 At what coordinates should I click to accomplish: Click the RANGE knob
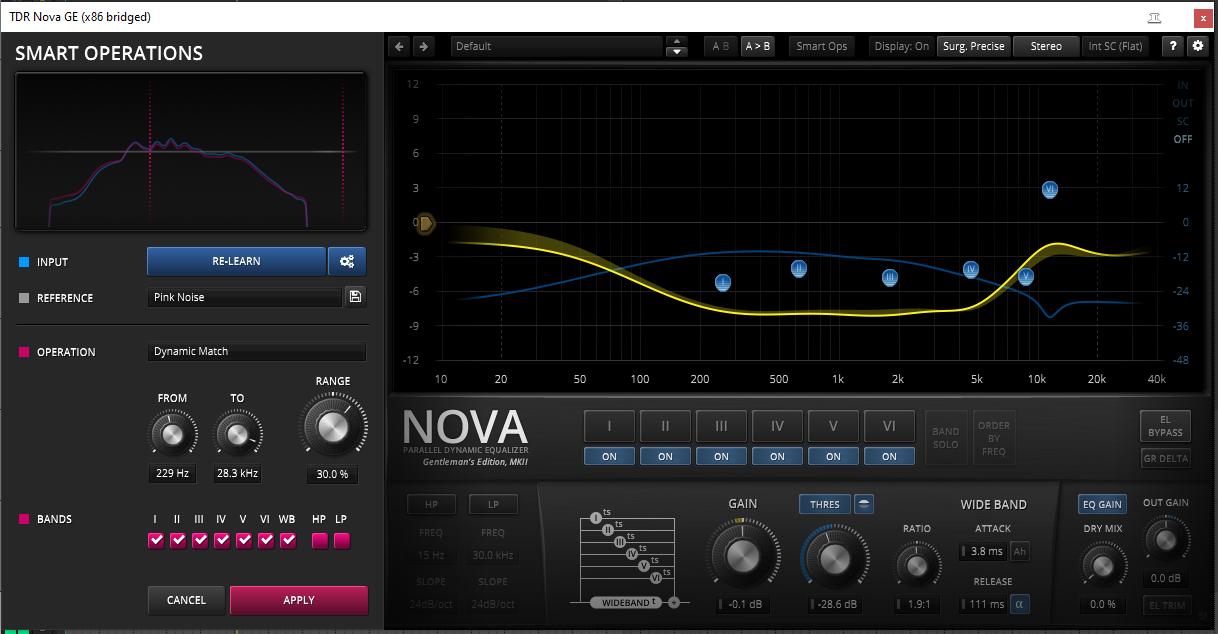[331, 427]
